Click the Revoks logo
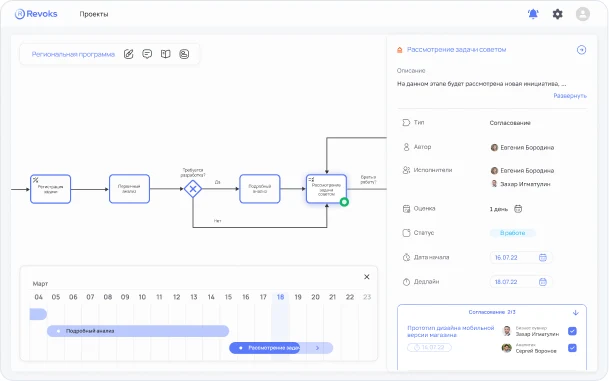The height and width of the screenshot is (381, 609). click(x=36, y=14)
